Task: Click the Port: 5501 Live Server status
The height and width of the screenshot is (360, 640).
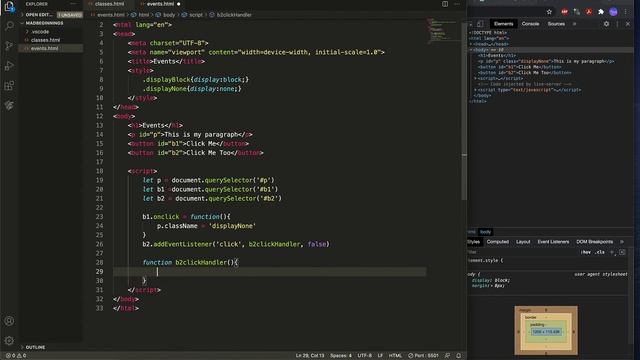Action: click(x=423, y=356)
